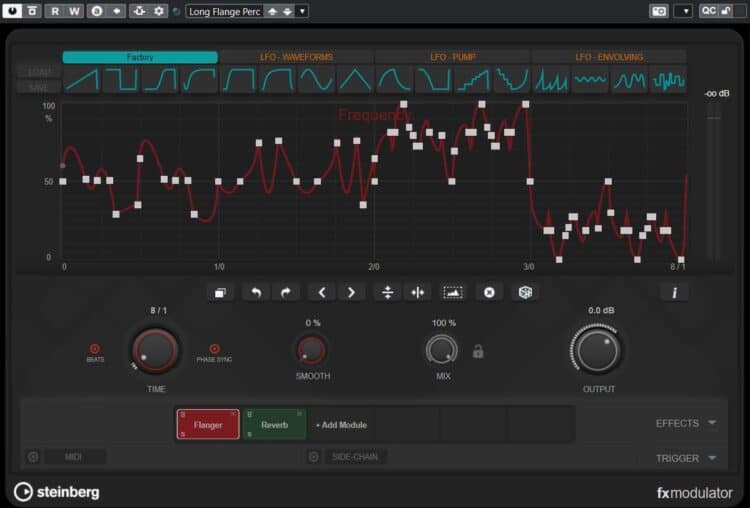Click the SIDE-CHAIN label button

click(x=355, y=457)
